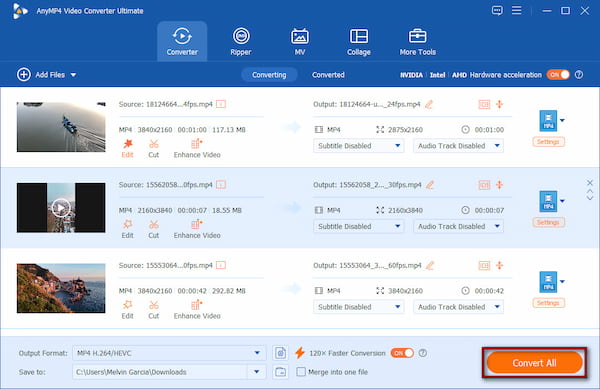Image resolution: width=600 pixels, height=389 pixels.
Task: Open Audio Track dropdown for 18124664 output
Action: click(x=458, y=146)
